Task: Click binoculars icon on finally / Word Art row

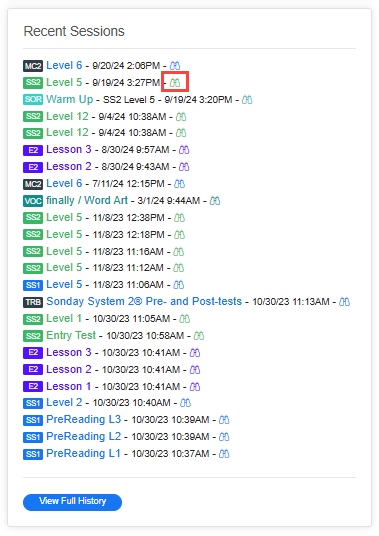Action: (x=215, y=201)
